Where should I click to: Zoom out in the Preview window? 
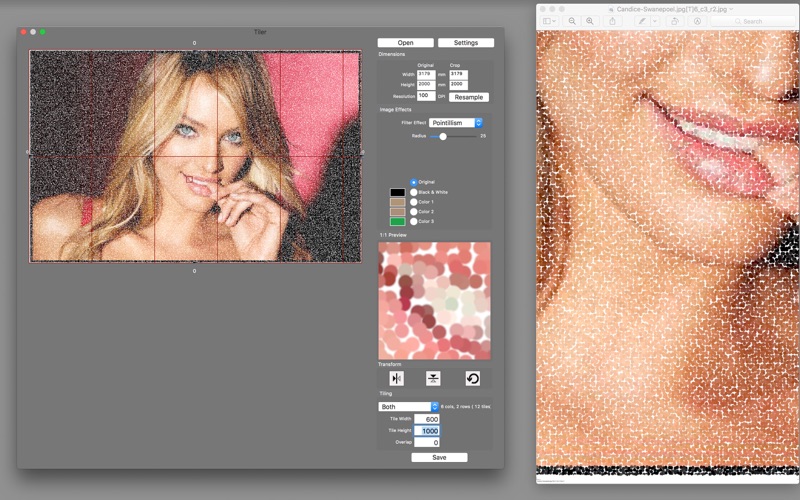tap(572, 21)
